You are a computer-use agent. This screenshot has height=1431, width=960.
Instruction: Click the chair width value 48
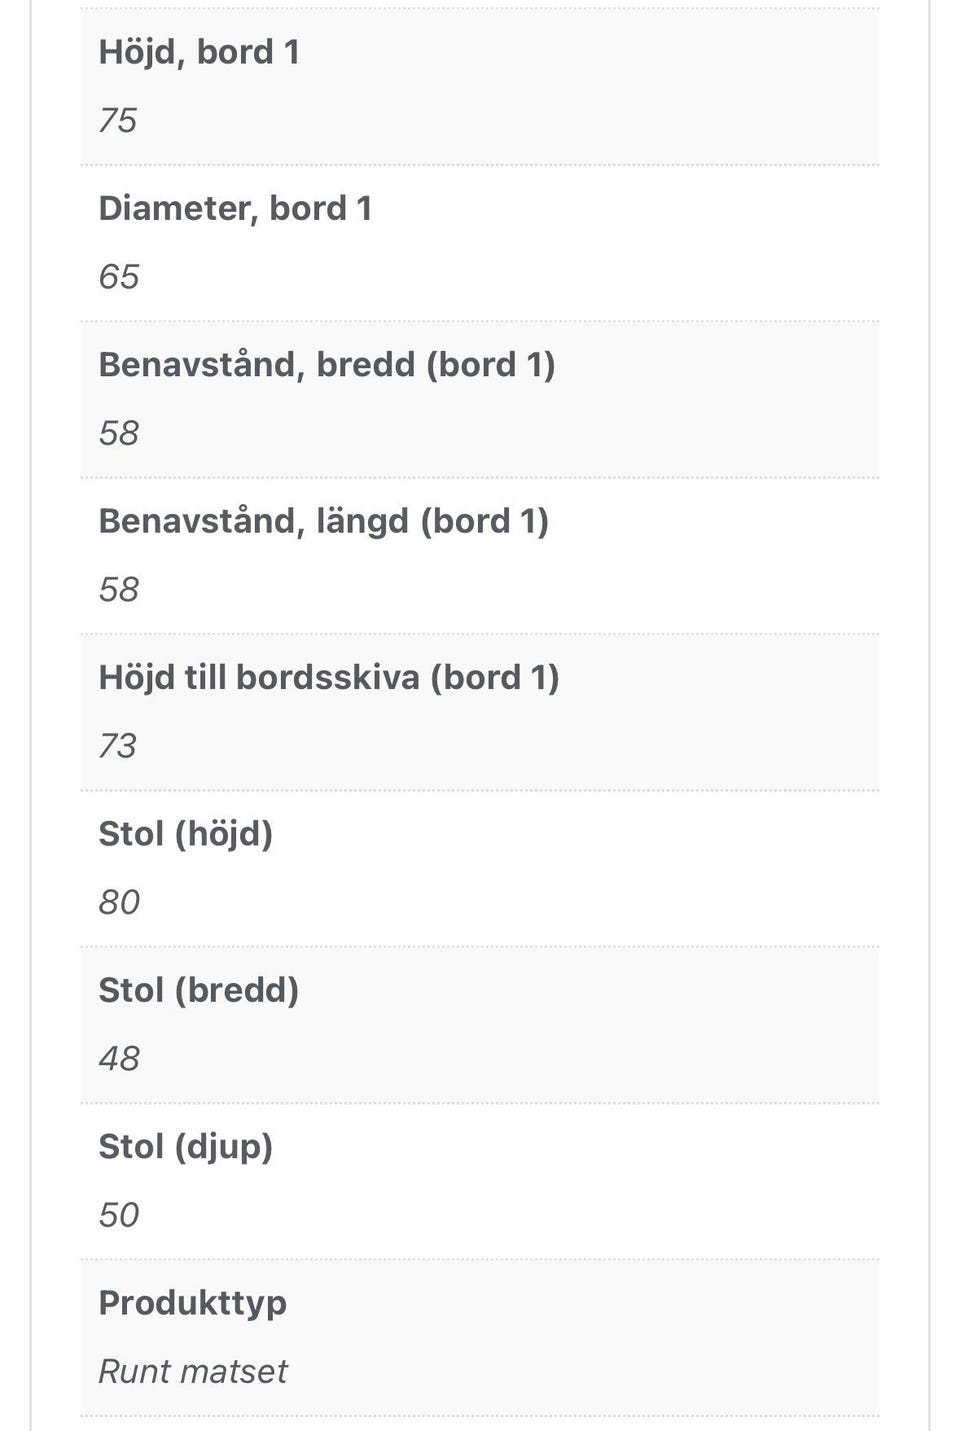click(x=119, y=1059)
